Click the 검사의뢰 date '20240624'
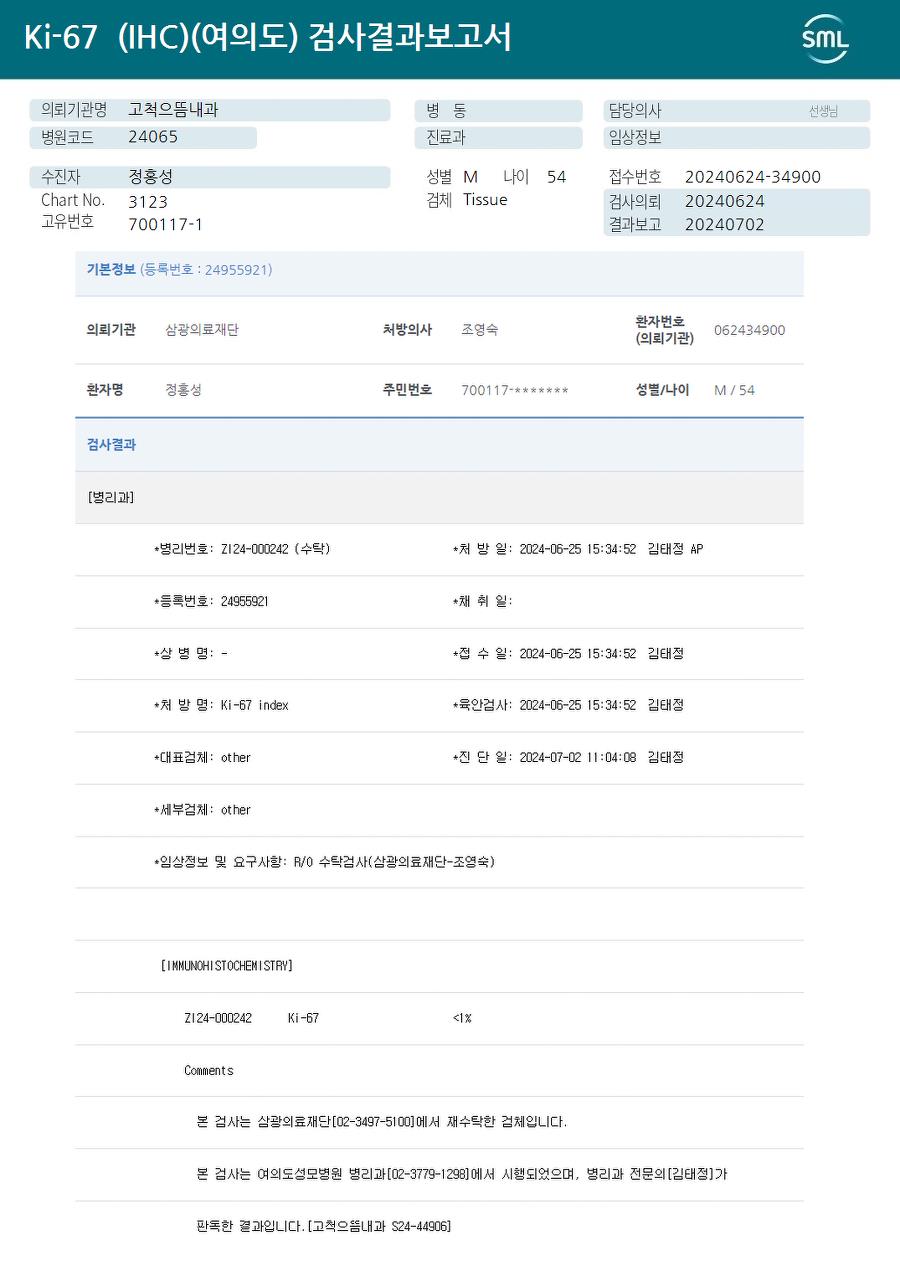The width and height of the screenshot is (900, 1271). (x=724, y=201)
